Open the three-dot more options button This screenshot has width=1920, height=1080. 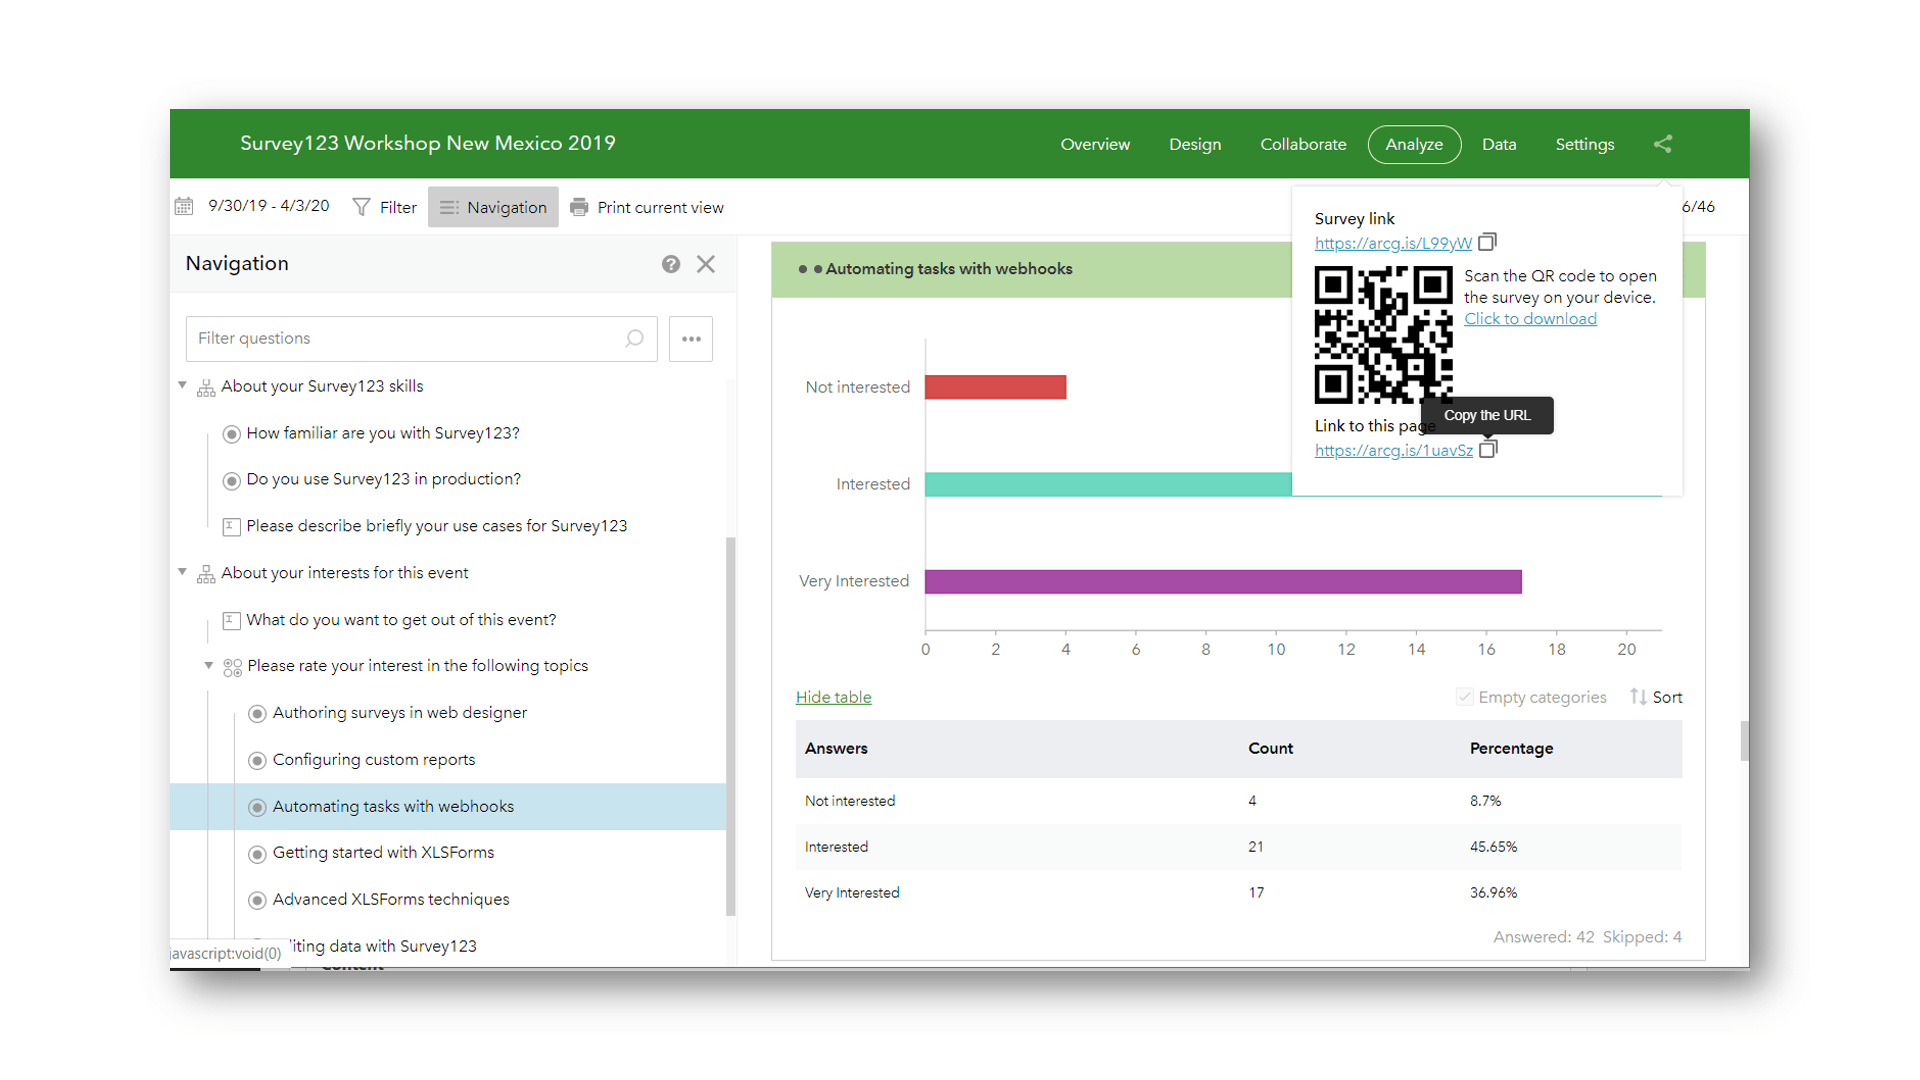click(691, 339)
